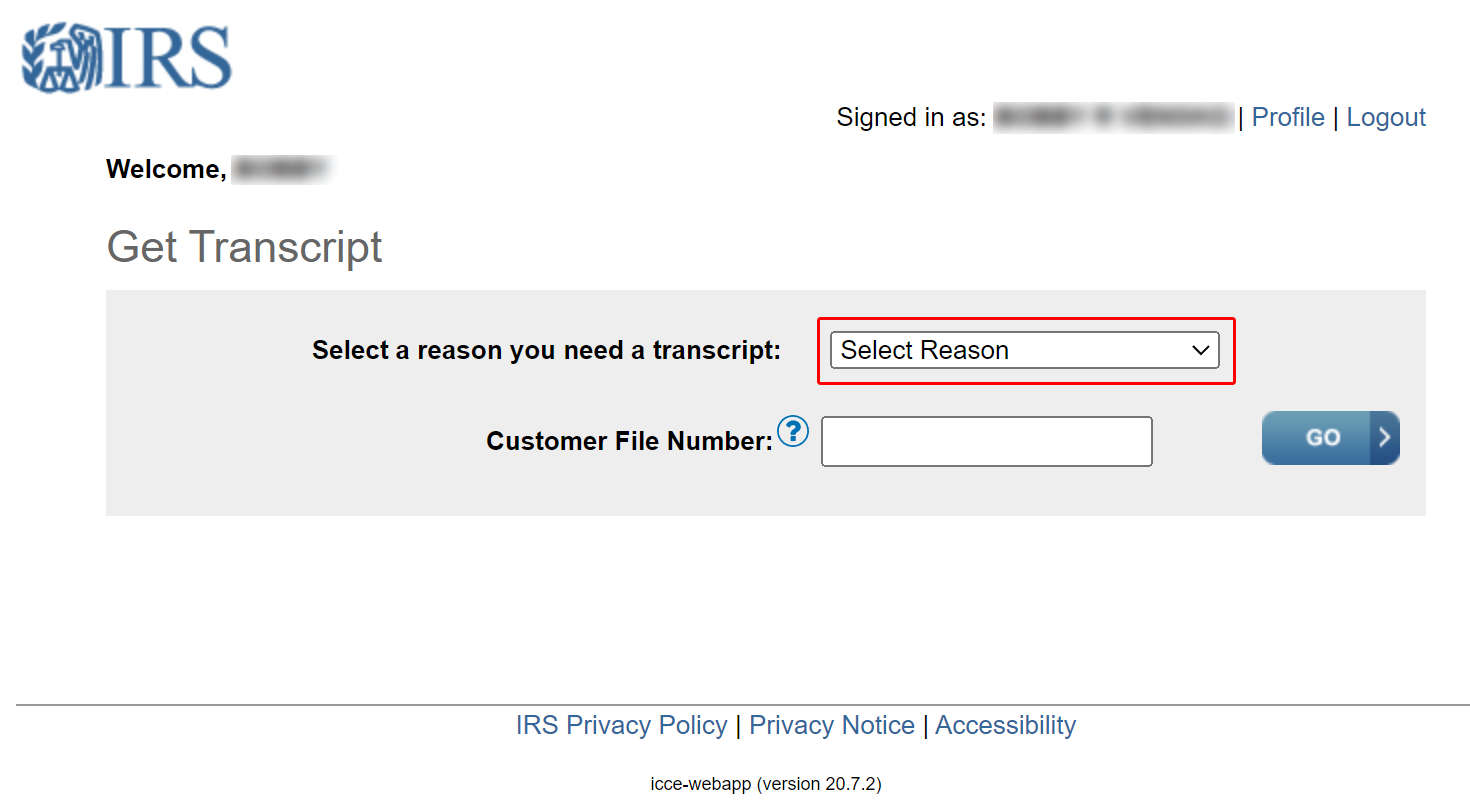Click the 'Customer File Number' label

(630, 441)
